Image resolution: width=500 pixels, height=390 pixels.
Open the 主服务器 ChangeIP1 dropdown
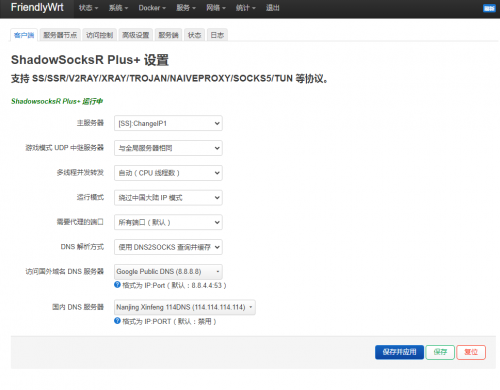pyautogui.click(x=168, y=123)
